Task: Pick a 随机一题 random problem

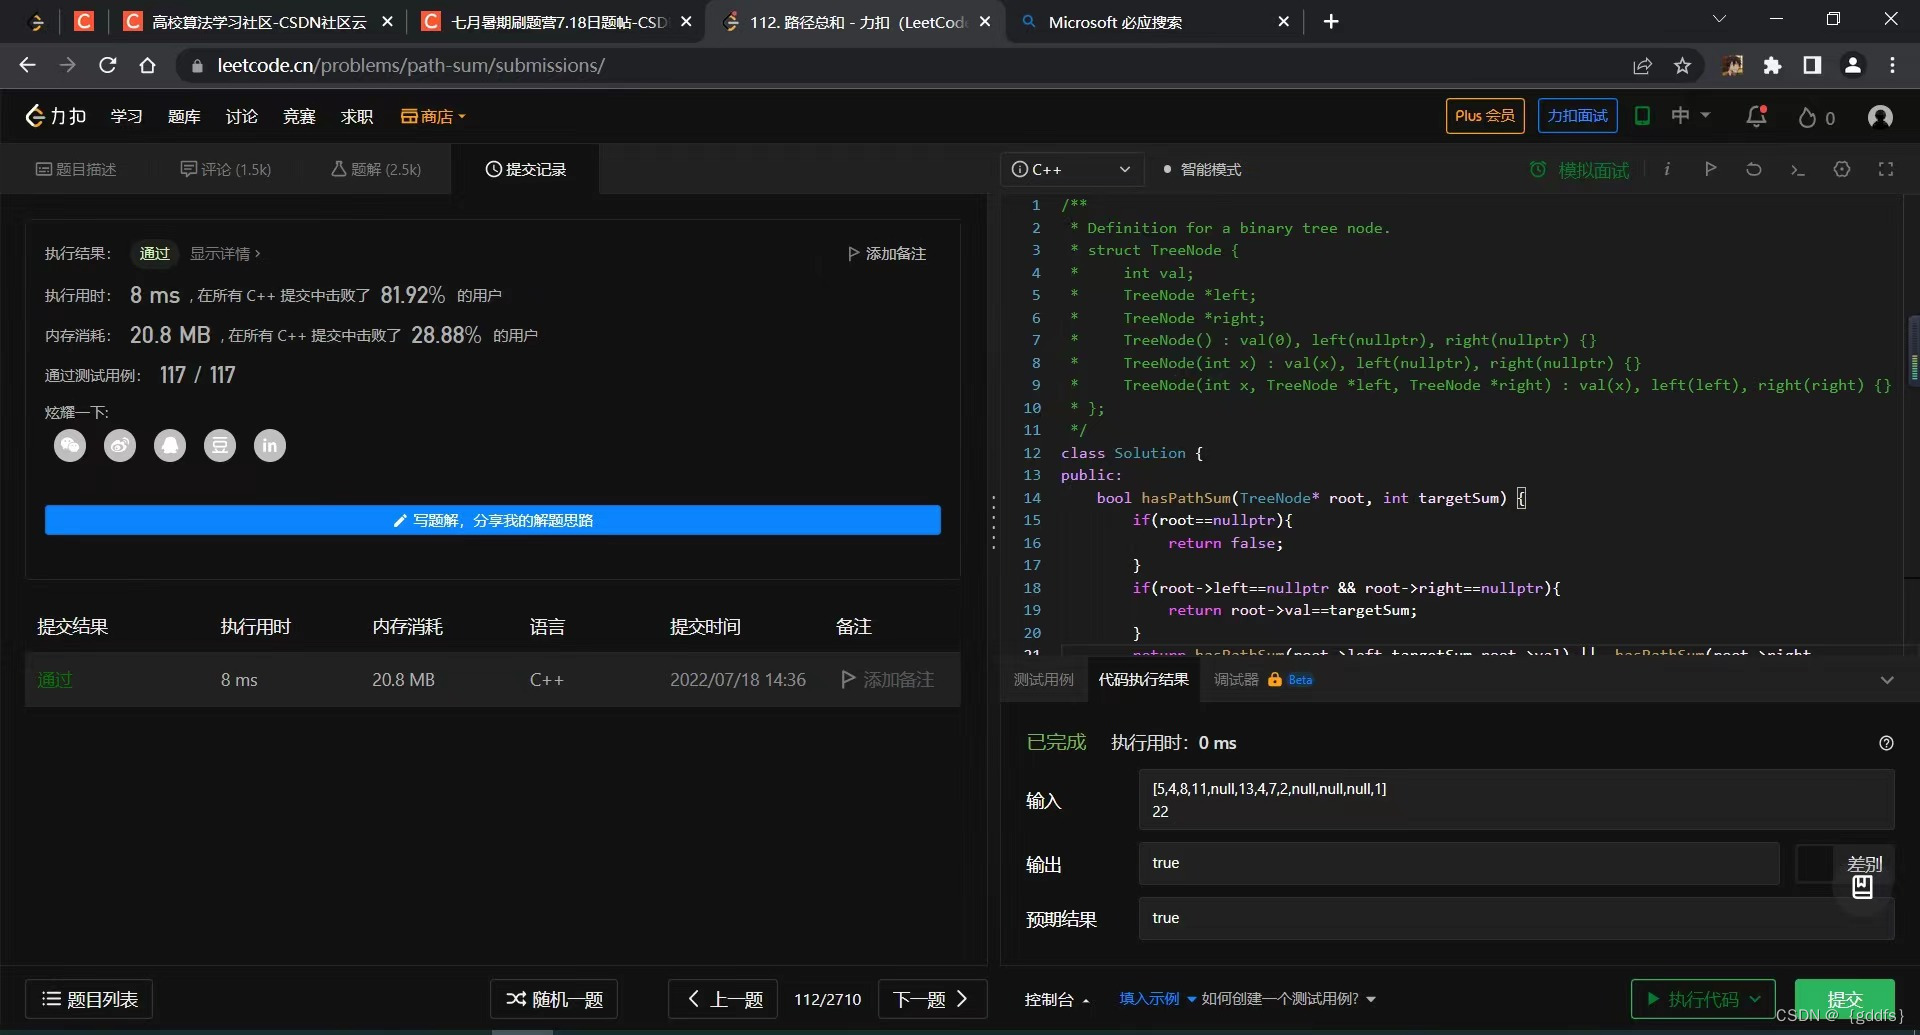Action: [x=554, y=999]
